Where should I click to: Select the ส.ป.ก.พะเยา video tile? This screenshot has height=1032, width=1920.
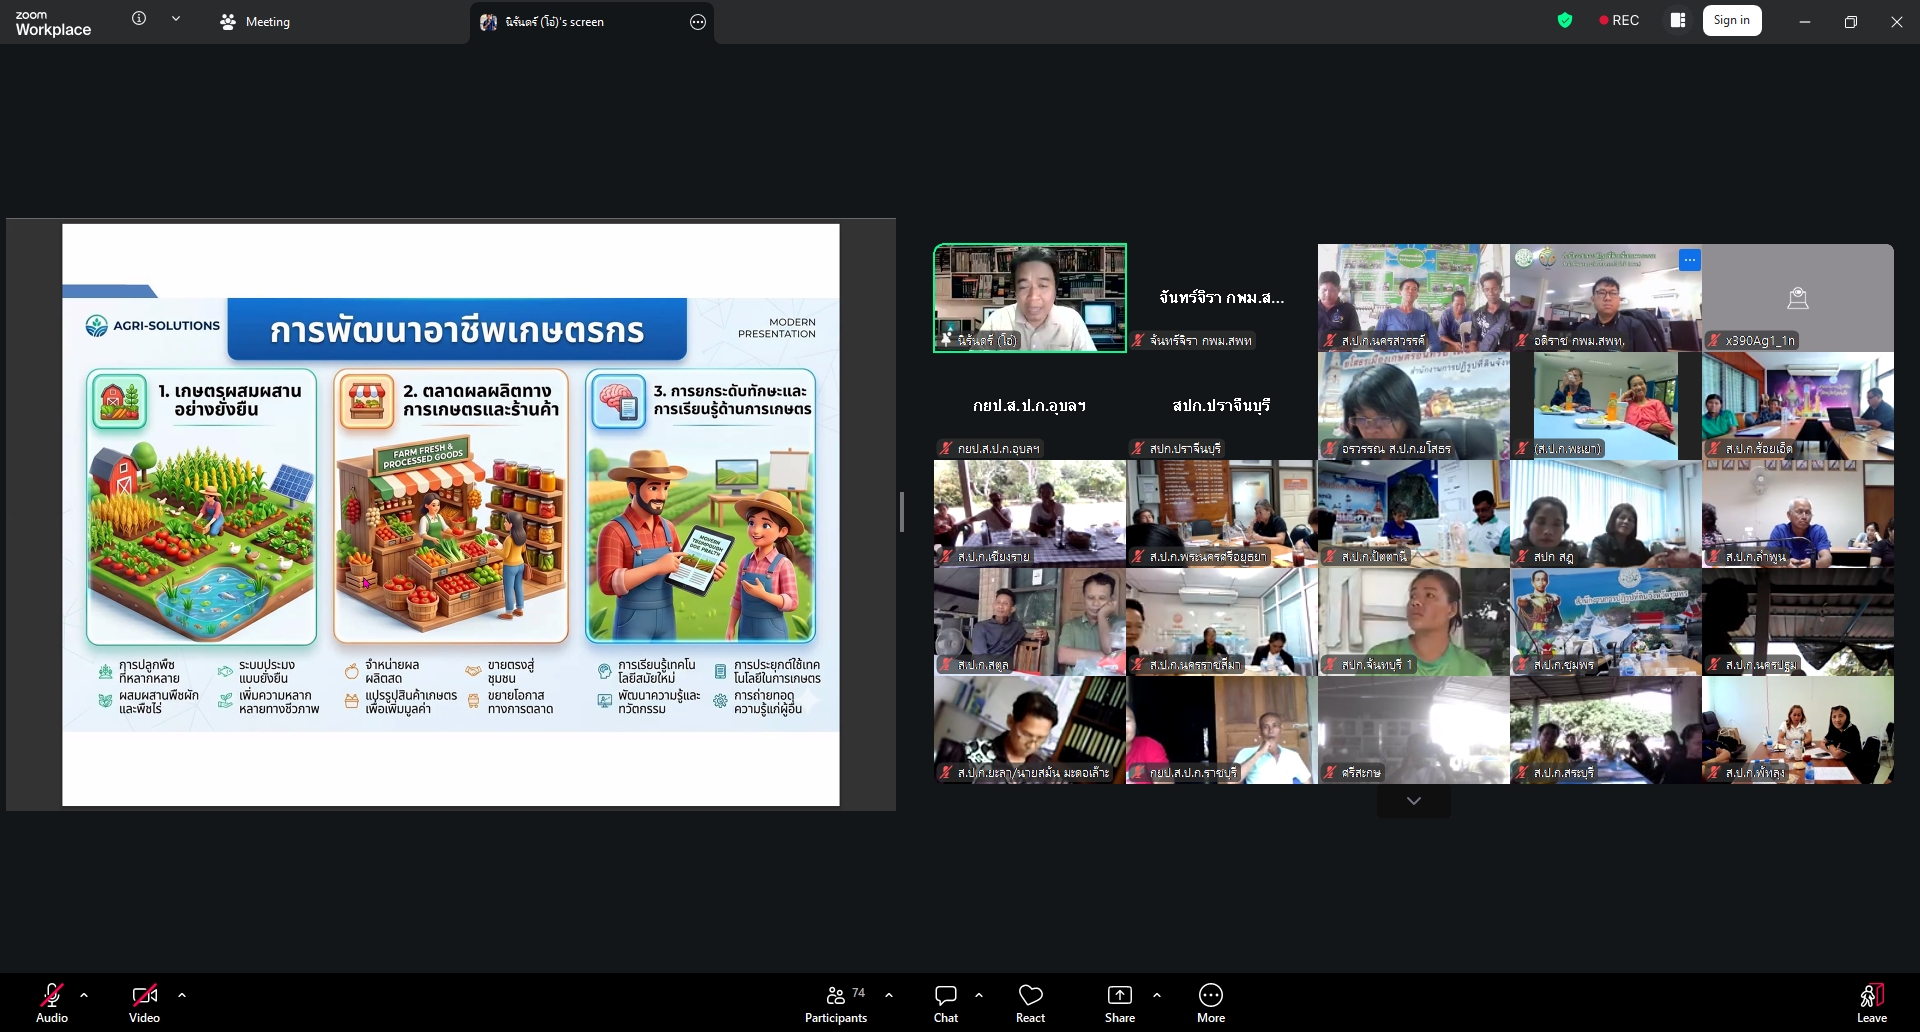pos(1606,406)
